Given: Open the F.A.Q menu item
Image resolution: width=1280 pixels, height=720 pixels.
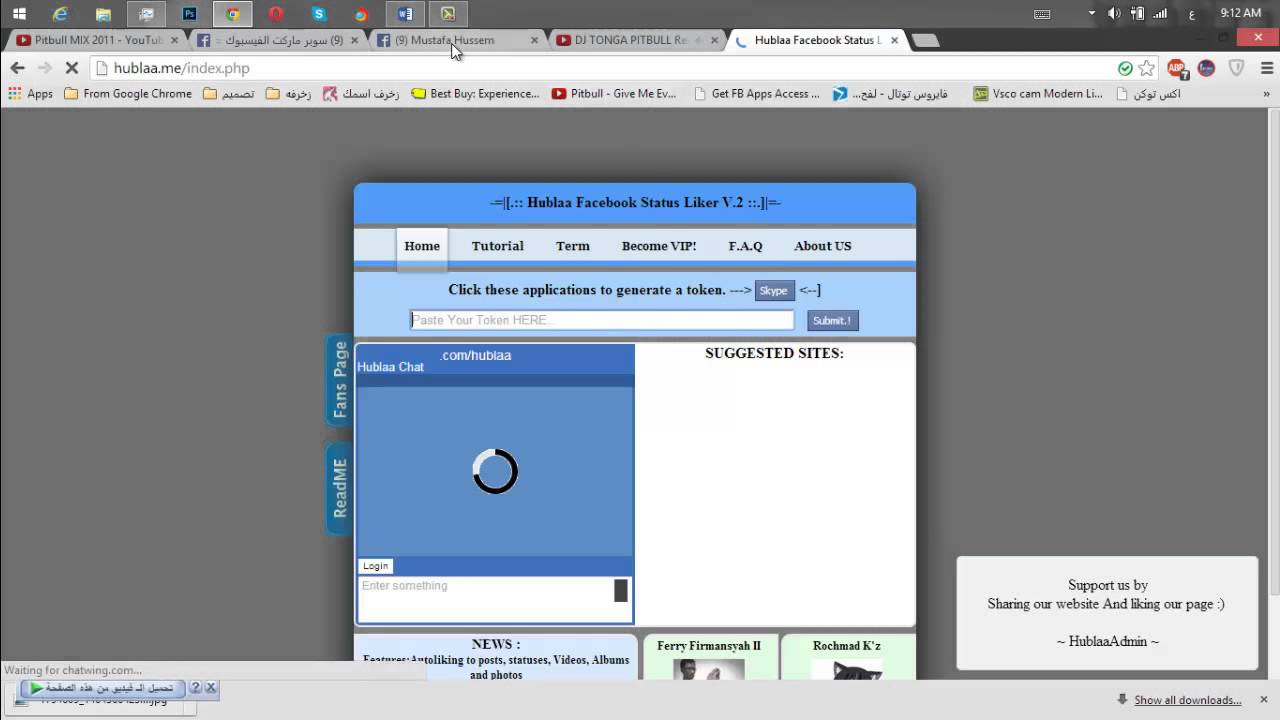Looking at the screenshot, I should tap(745, 246).
